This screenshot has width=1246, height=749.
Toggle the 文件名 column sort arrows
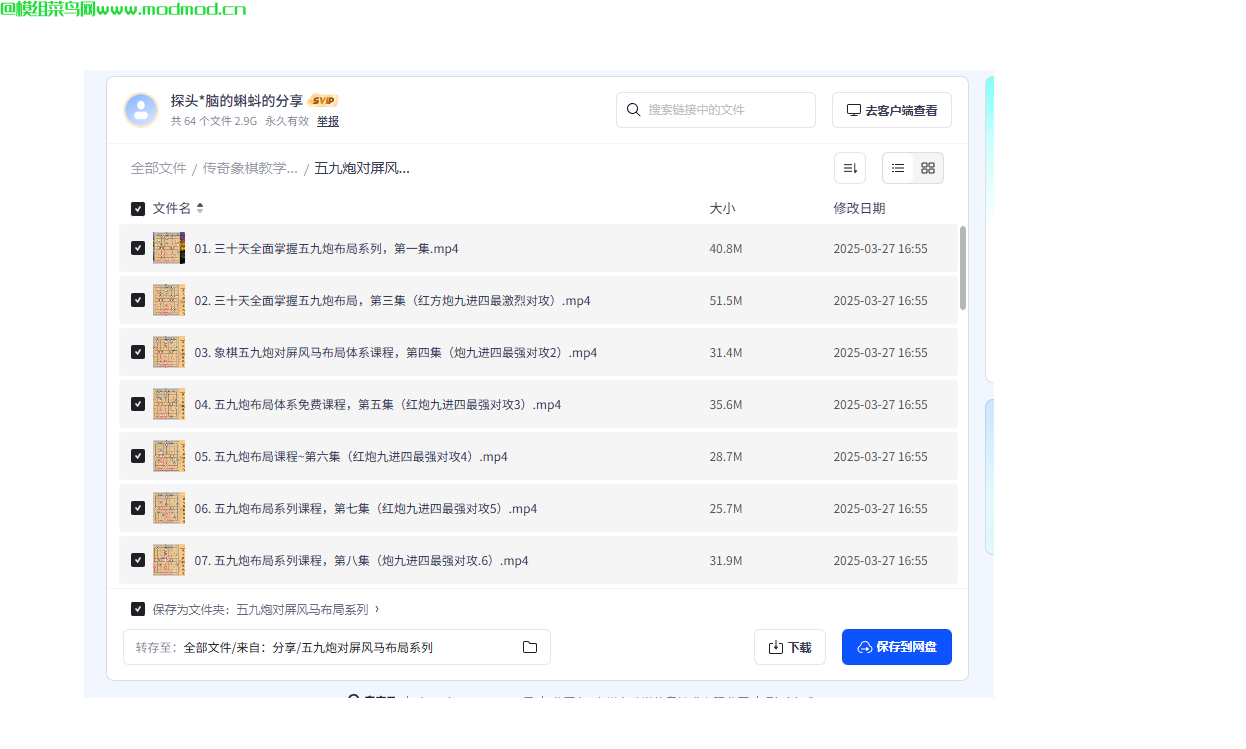pyautogui.click(x=199, y=208)
